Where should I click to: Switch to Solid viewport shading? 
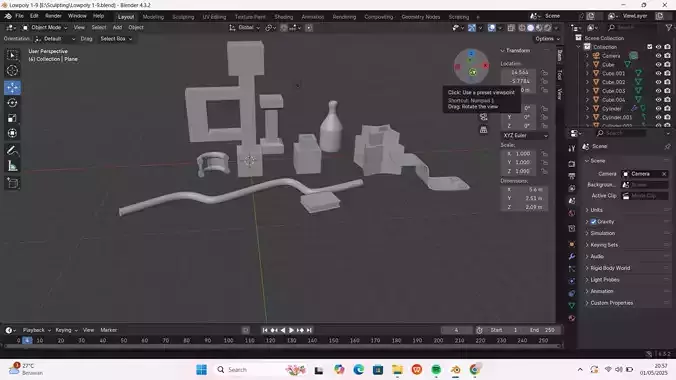point(530,28)
